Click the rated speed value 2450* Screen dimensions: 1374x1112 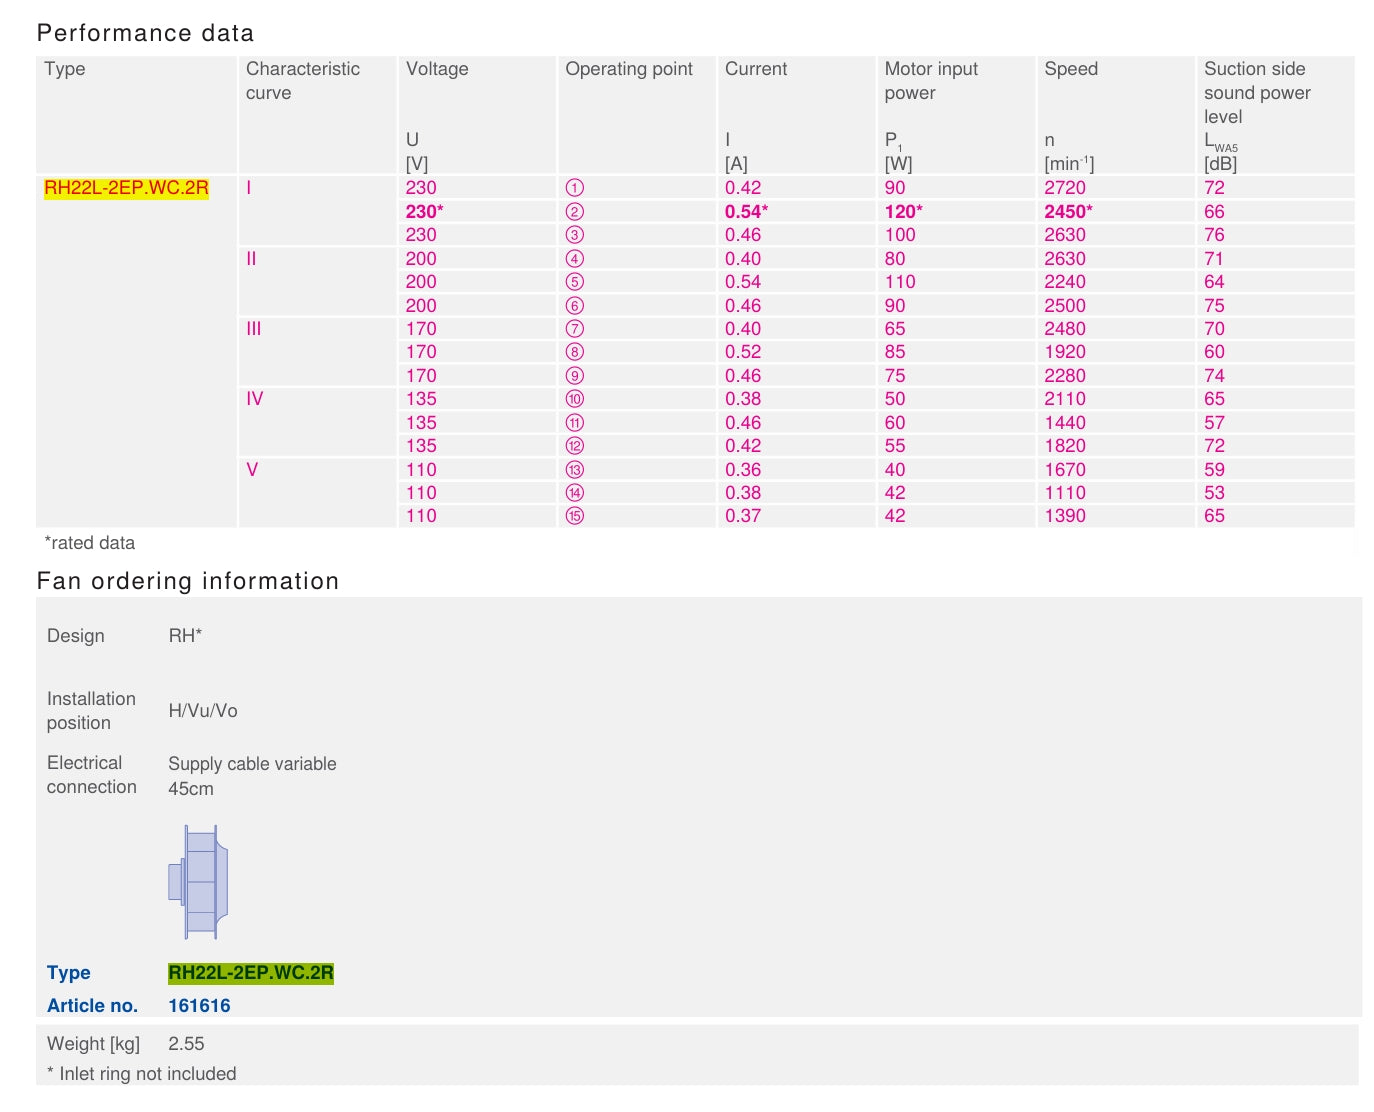[x=1068, y=212]
